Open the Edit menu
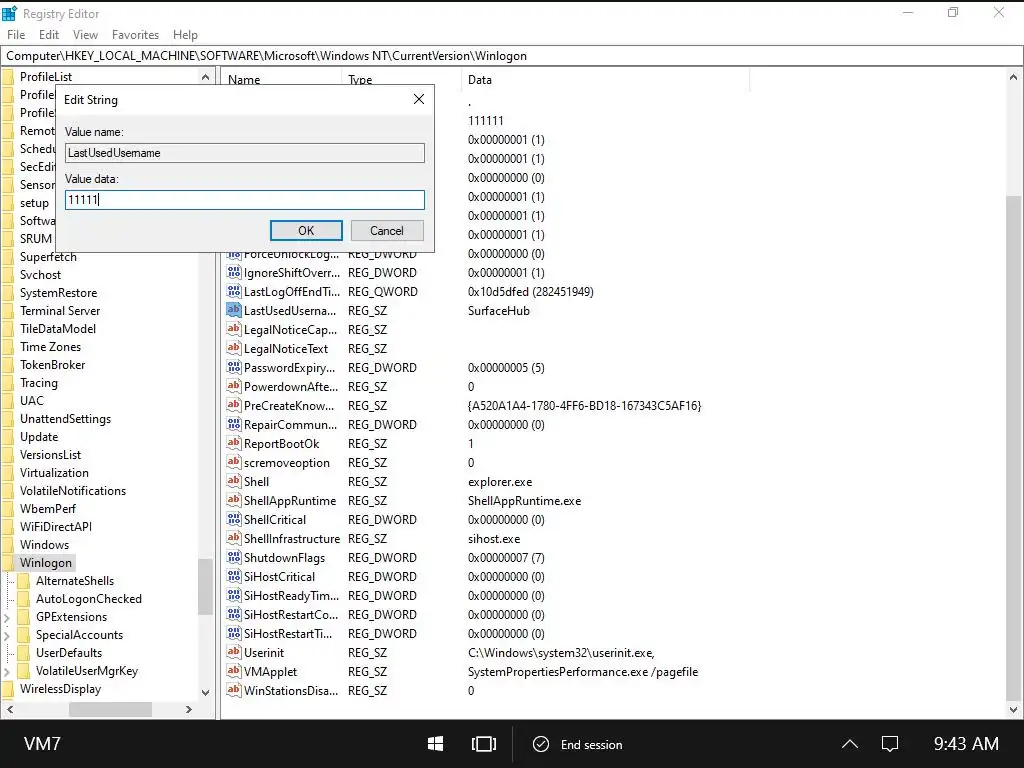The height and width of the screenshot is (768, 1024). tap(49, 35)
